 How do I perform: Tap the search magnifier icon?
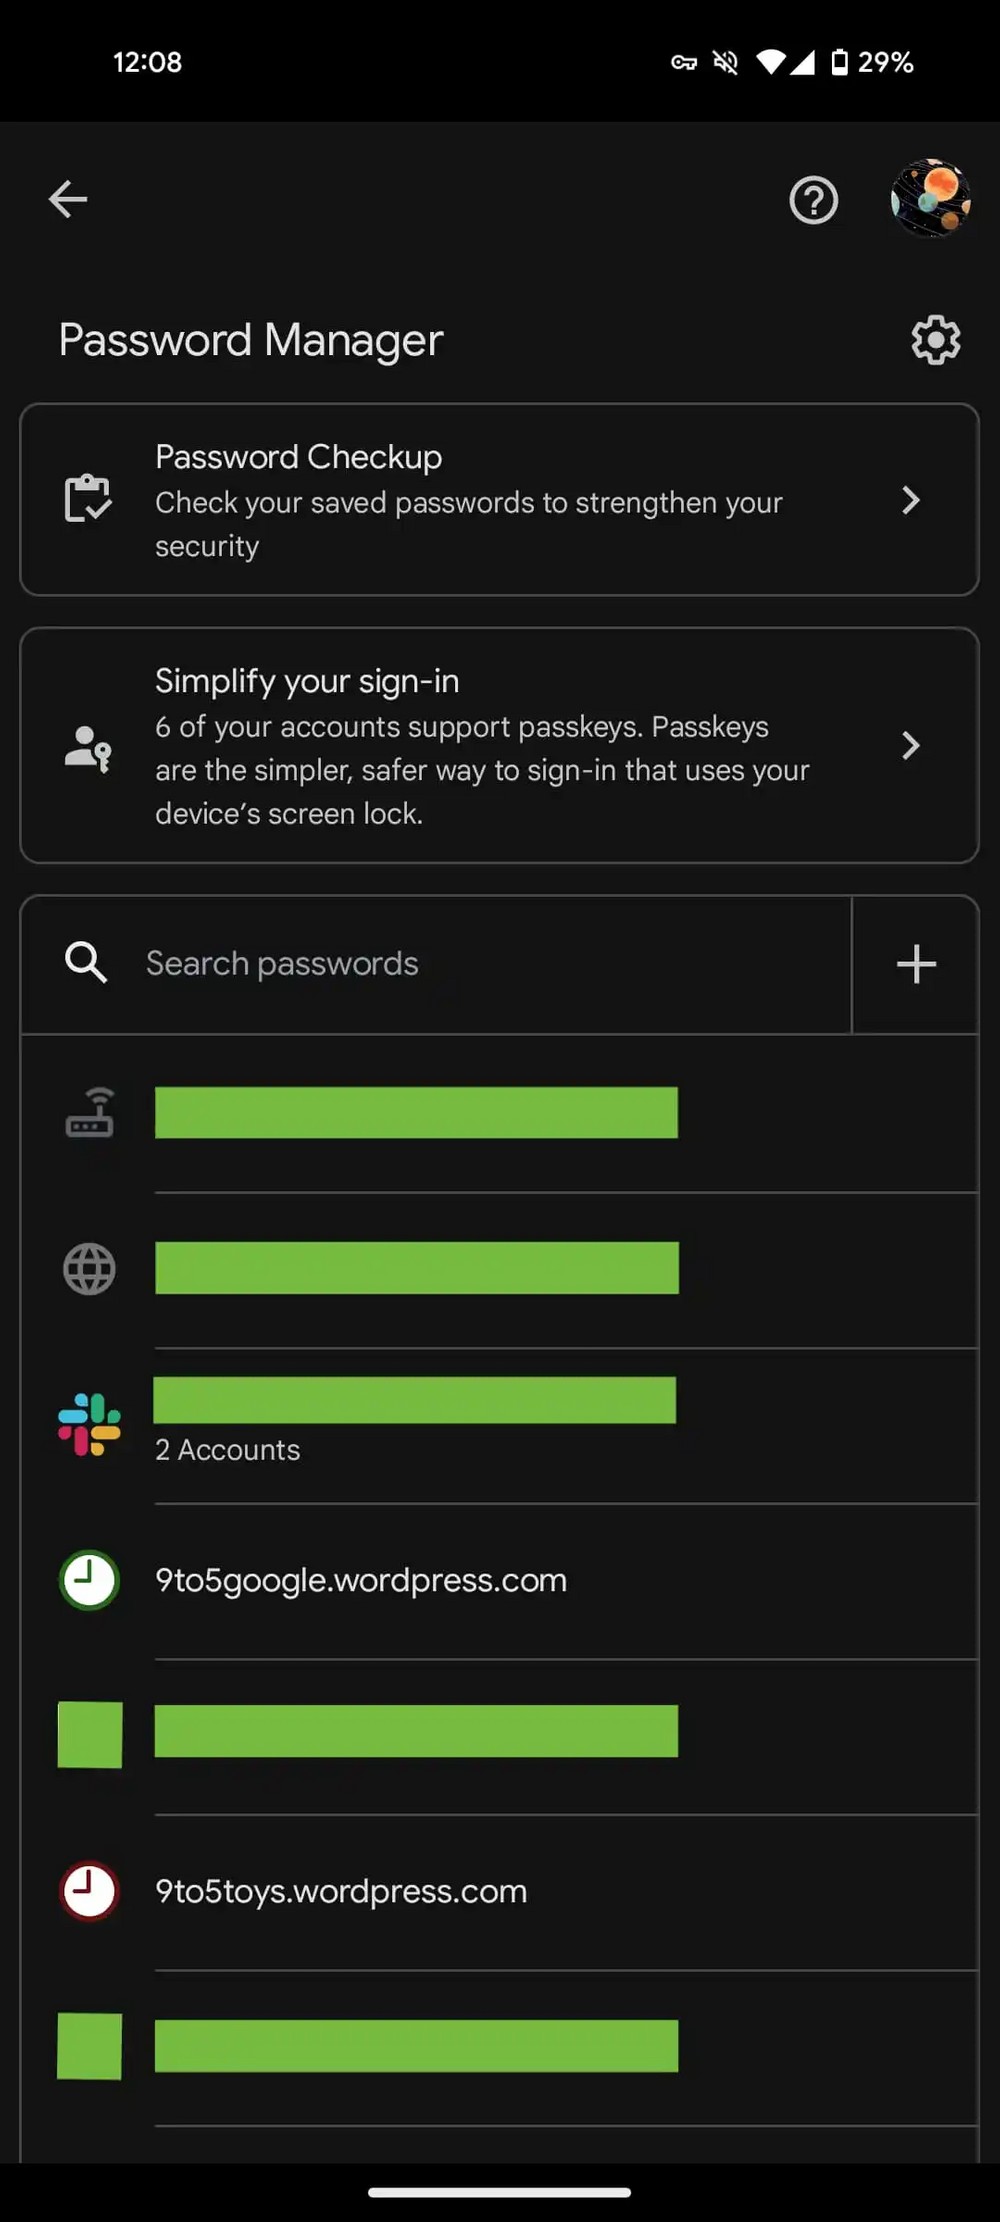pyautogui.click(x=86, y=963)
